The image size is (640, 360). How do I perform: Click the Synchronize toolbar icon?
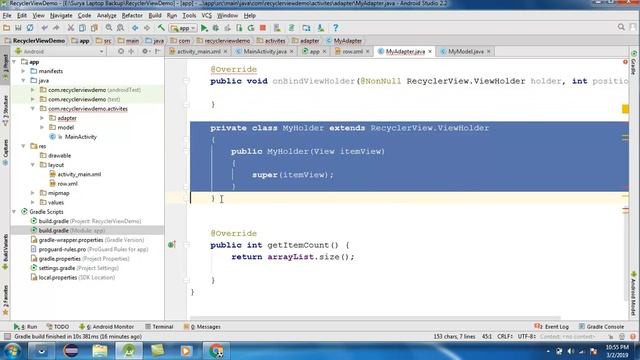pos(30,28)
